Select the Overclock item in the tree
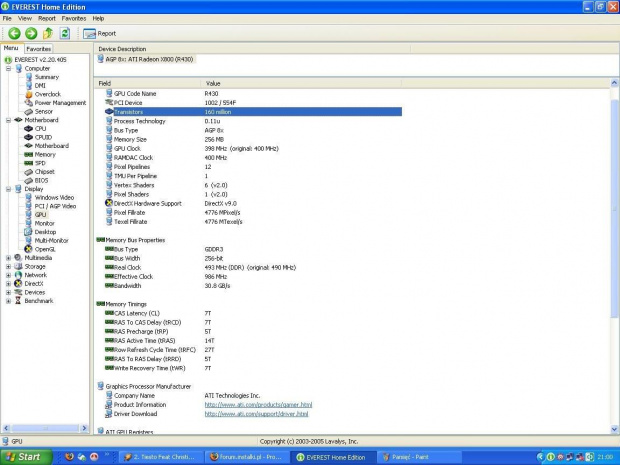This screenshot has height=465, width=620. point(47,94)
